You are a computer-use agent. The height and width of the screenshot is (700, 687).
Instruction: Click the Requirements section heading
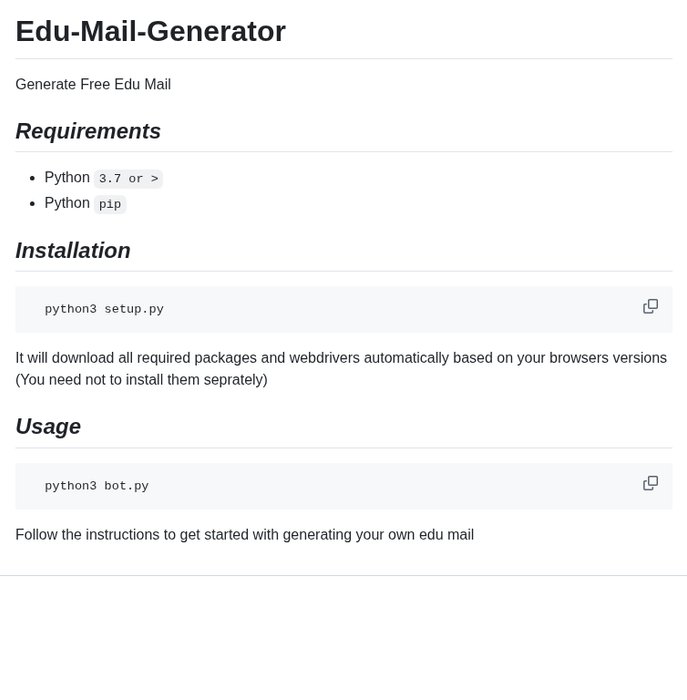(88, 131)
